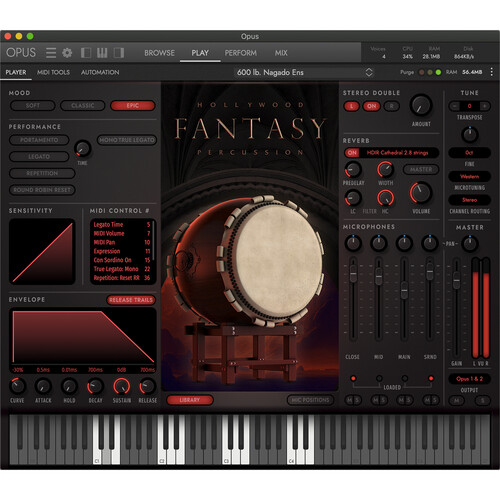Open the three-dot instrument options menu
The image size is (500, 500).
tap(491, 72)
